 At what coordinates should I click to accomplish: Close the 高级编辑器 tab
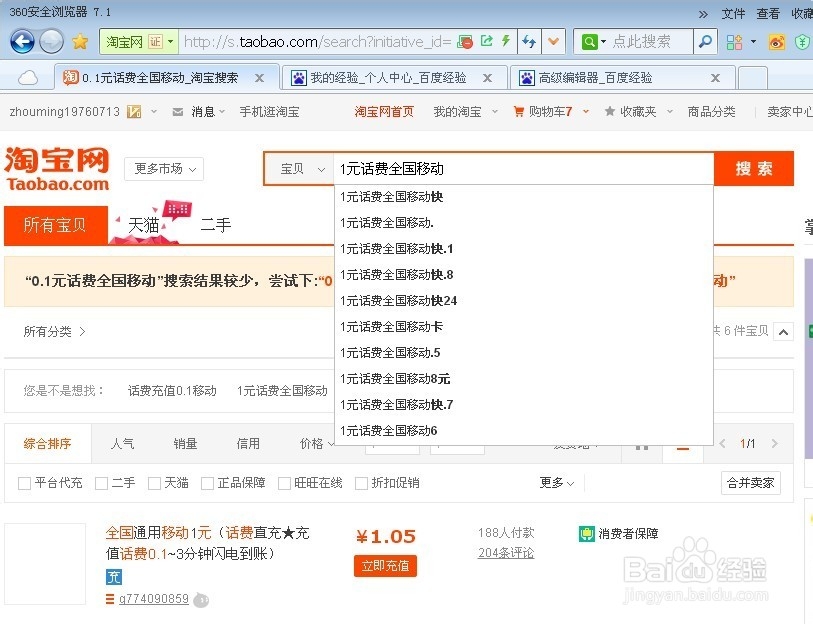(x=716, y=78)
